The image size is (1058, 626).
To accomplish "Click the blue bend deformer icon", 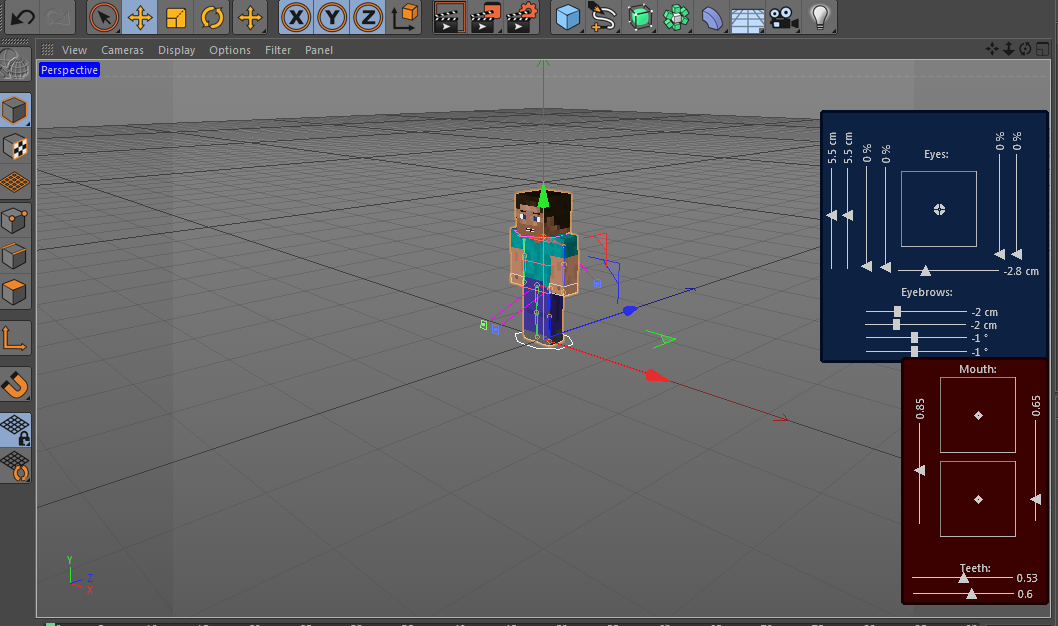I will click(712, 17).
